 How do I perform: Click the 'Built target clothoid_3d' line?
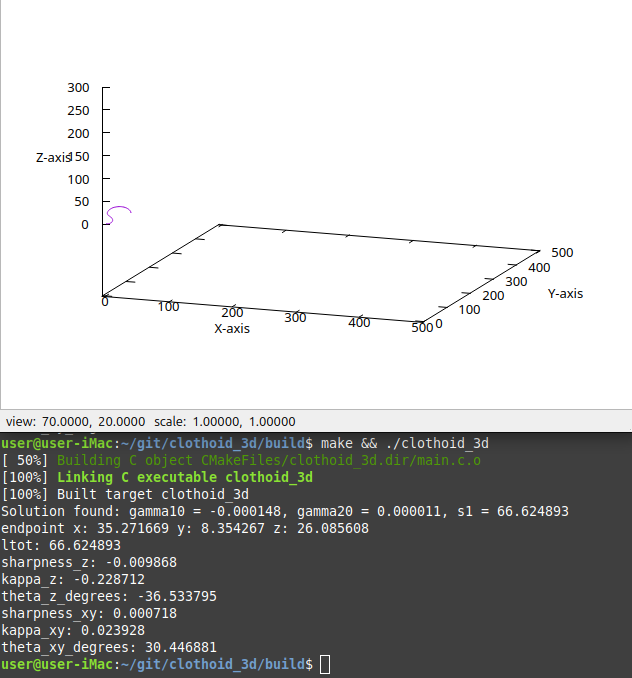coord(125,494)
